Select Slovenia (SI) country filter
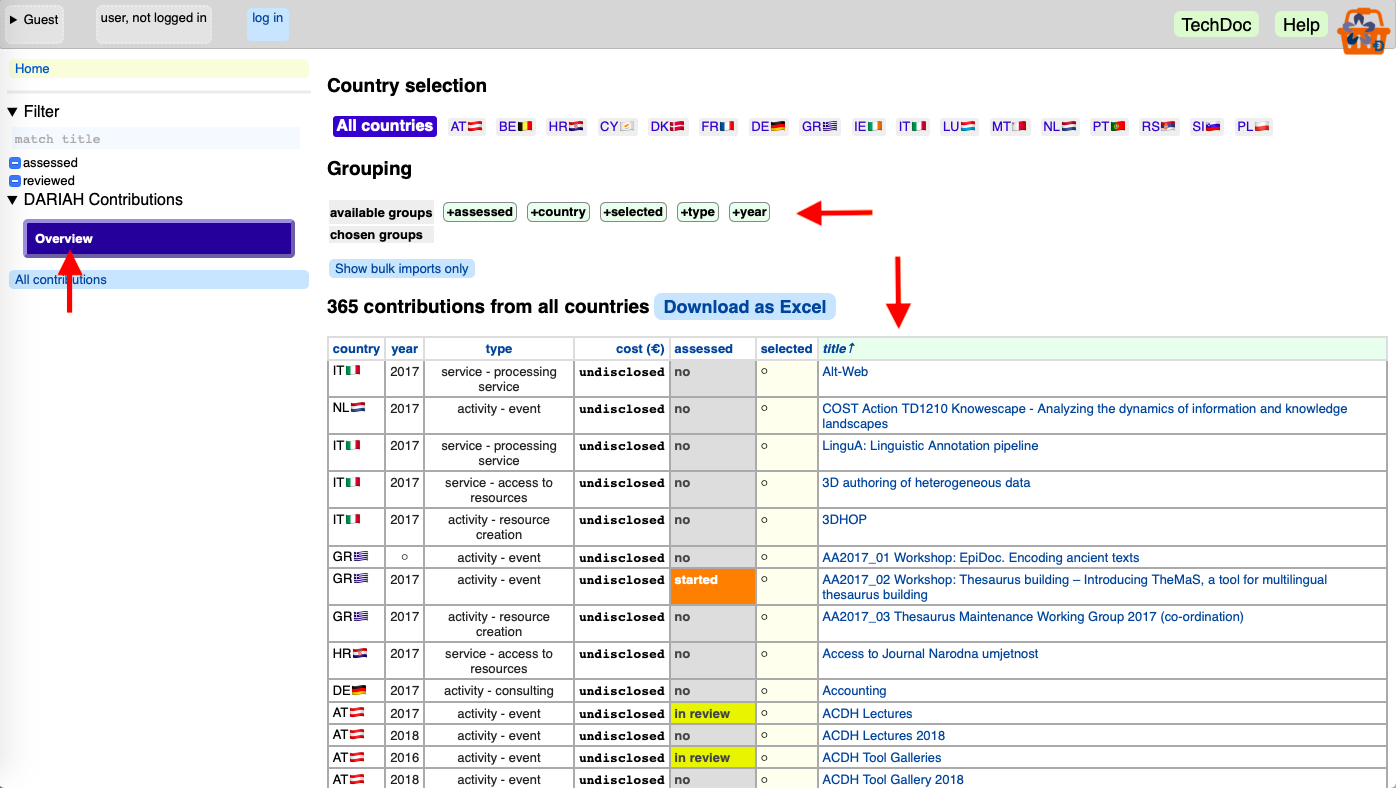Viewport: 1396px width, 788px height. 1206,126
